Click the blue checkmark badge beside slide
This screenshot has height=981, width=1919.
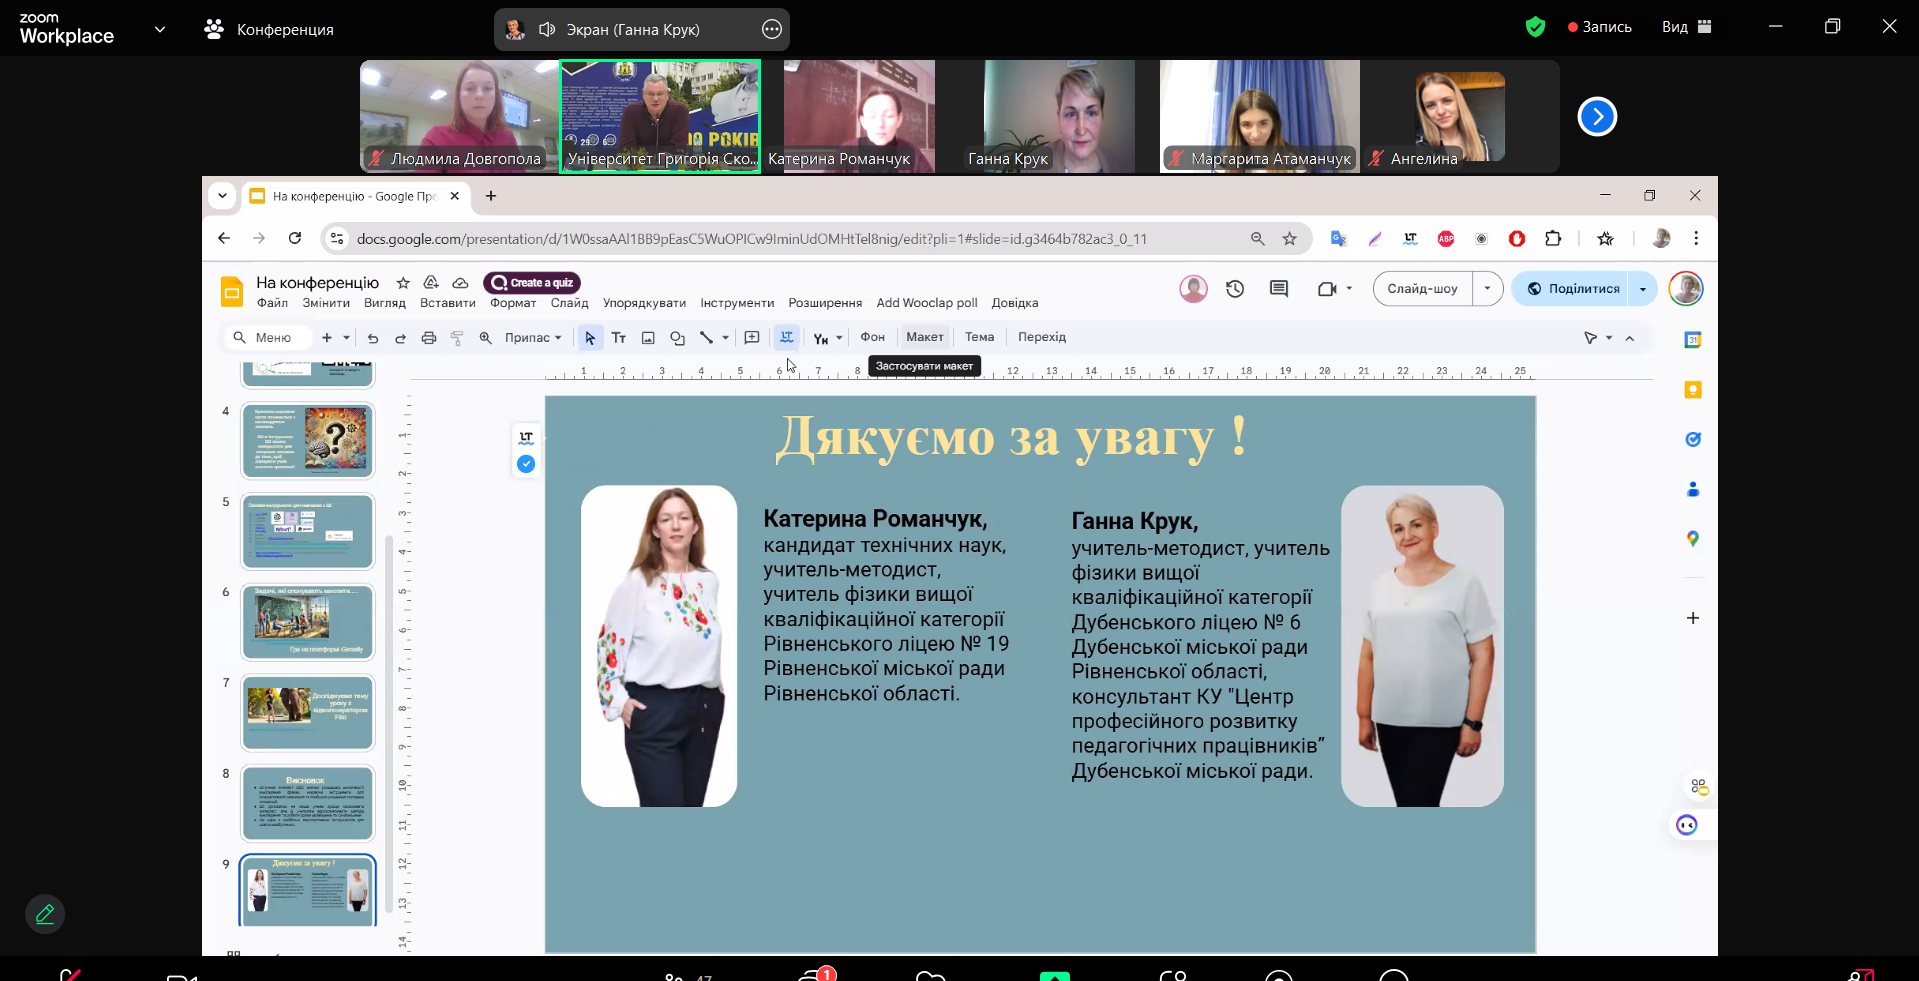click(526, 464)
